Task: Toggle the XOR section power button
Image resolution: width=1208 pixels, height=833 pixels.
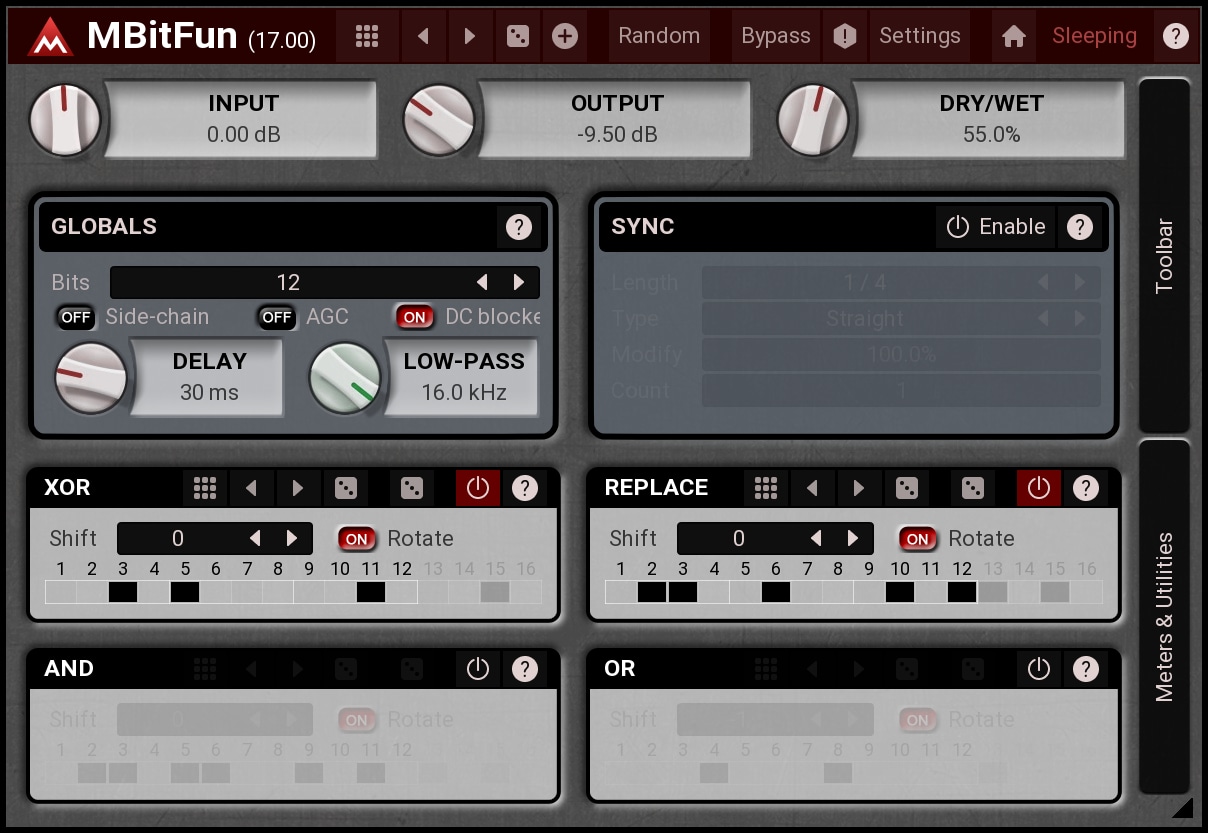Action: point(478,488)
